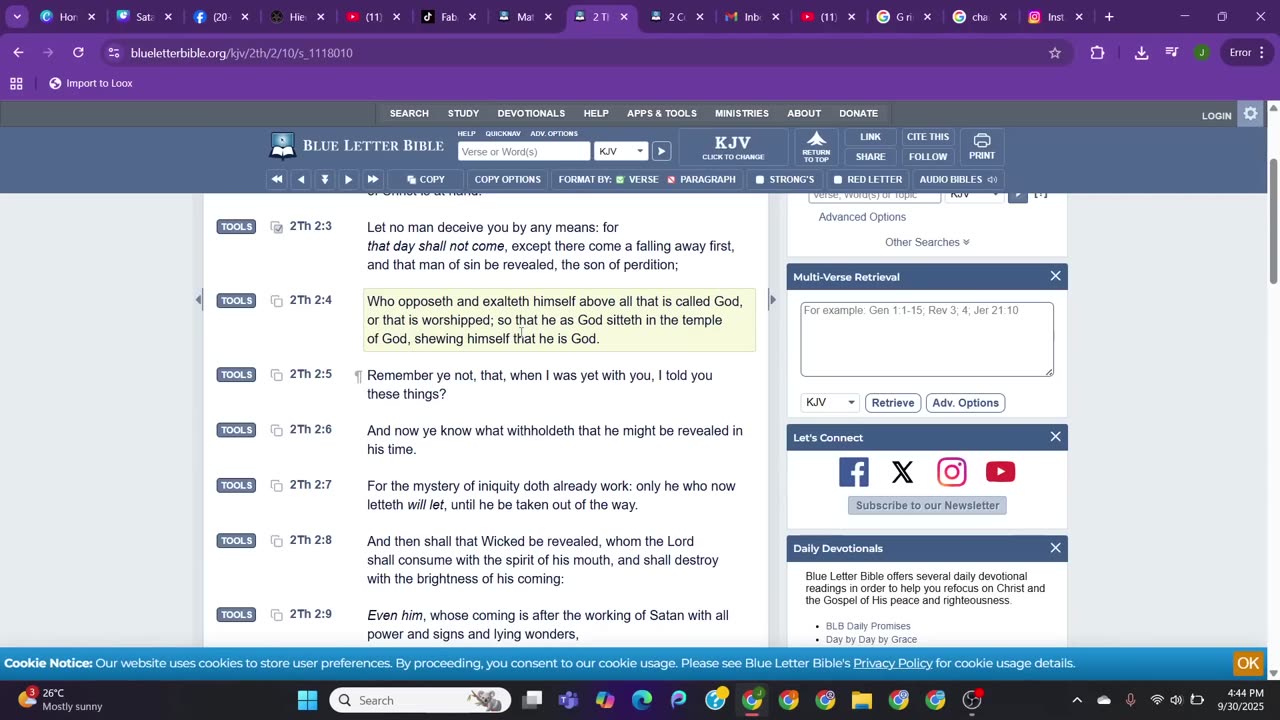Jump to previous book double-arrow icon
Viewport: 1280px width, 720px height.
pos(277,180)
